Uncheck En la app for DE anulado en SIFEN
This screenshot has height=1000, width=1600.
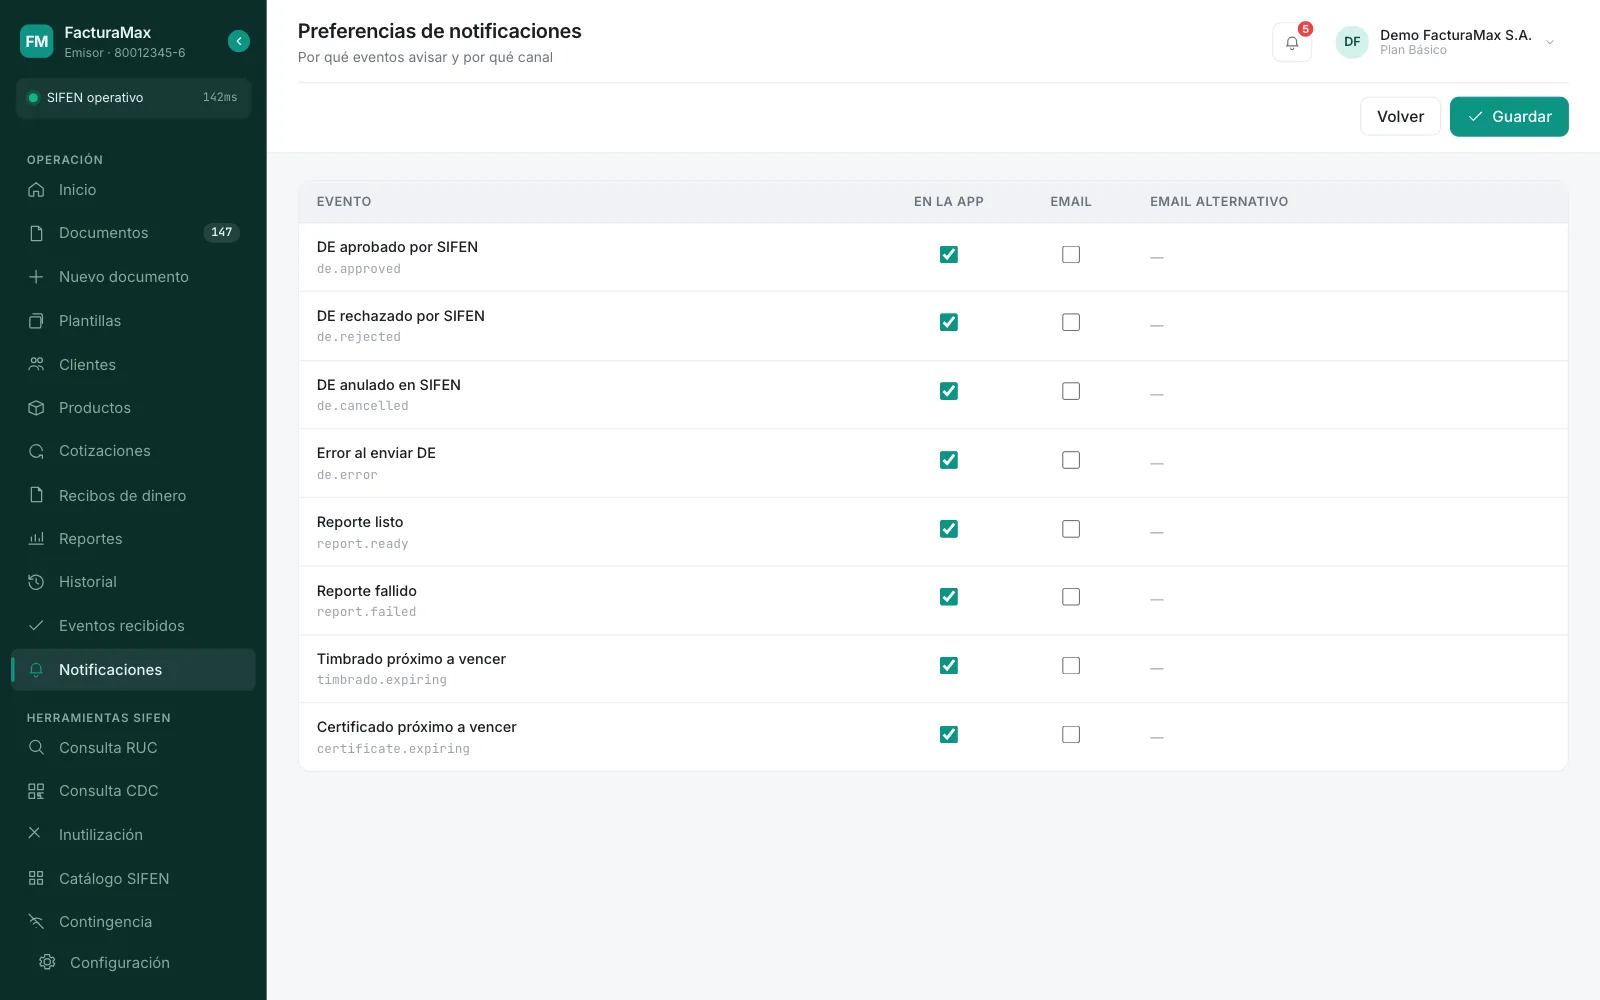[x=949, y=392]
